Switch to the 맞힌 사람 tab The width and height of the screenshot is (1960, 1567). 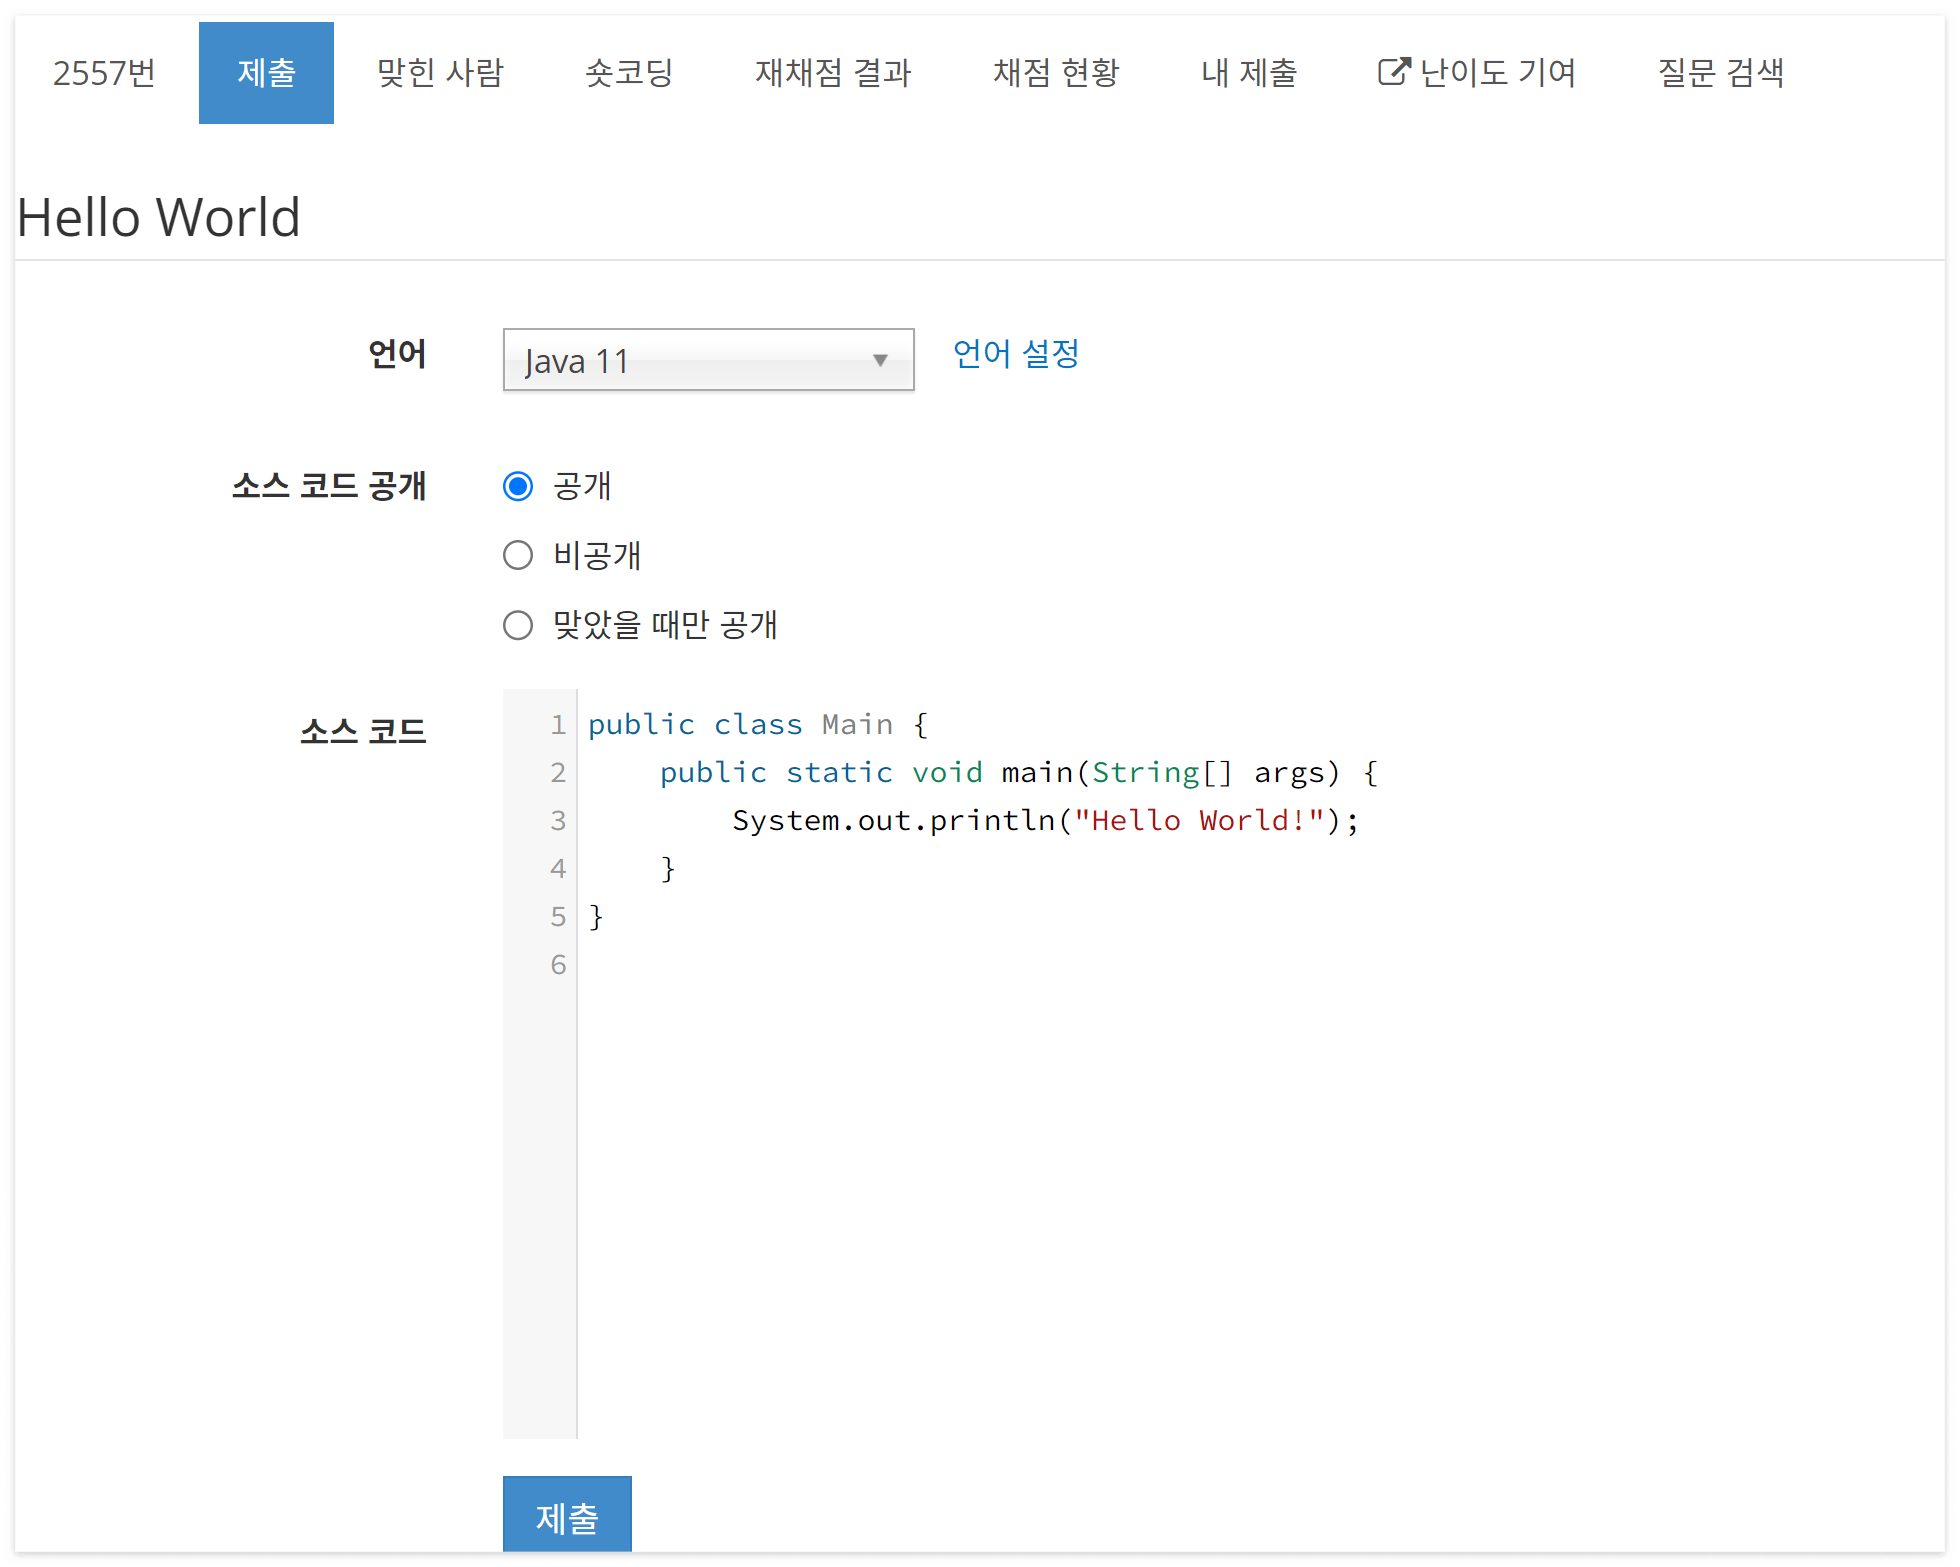tap(440, 73)
